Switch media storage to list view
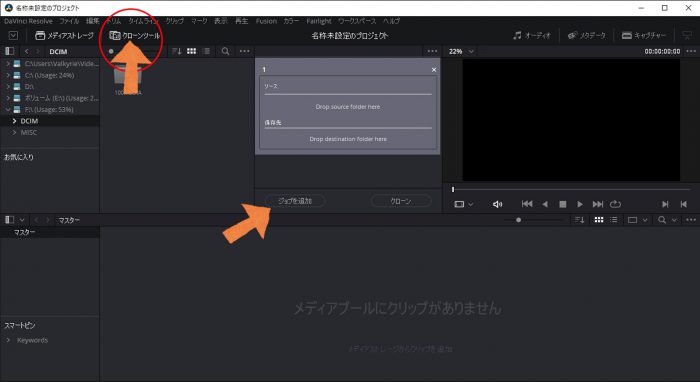 coord(206,51)
